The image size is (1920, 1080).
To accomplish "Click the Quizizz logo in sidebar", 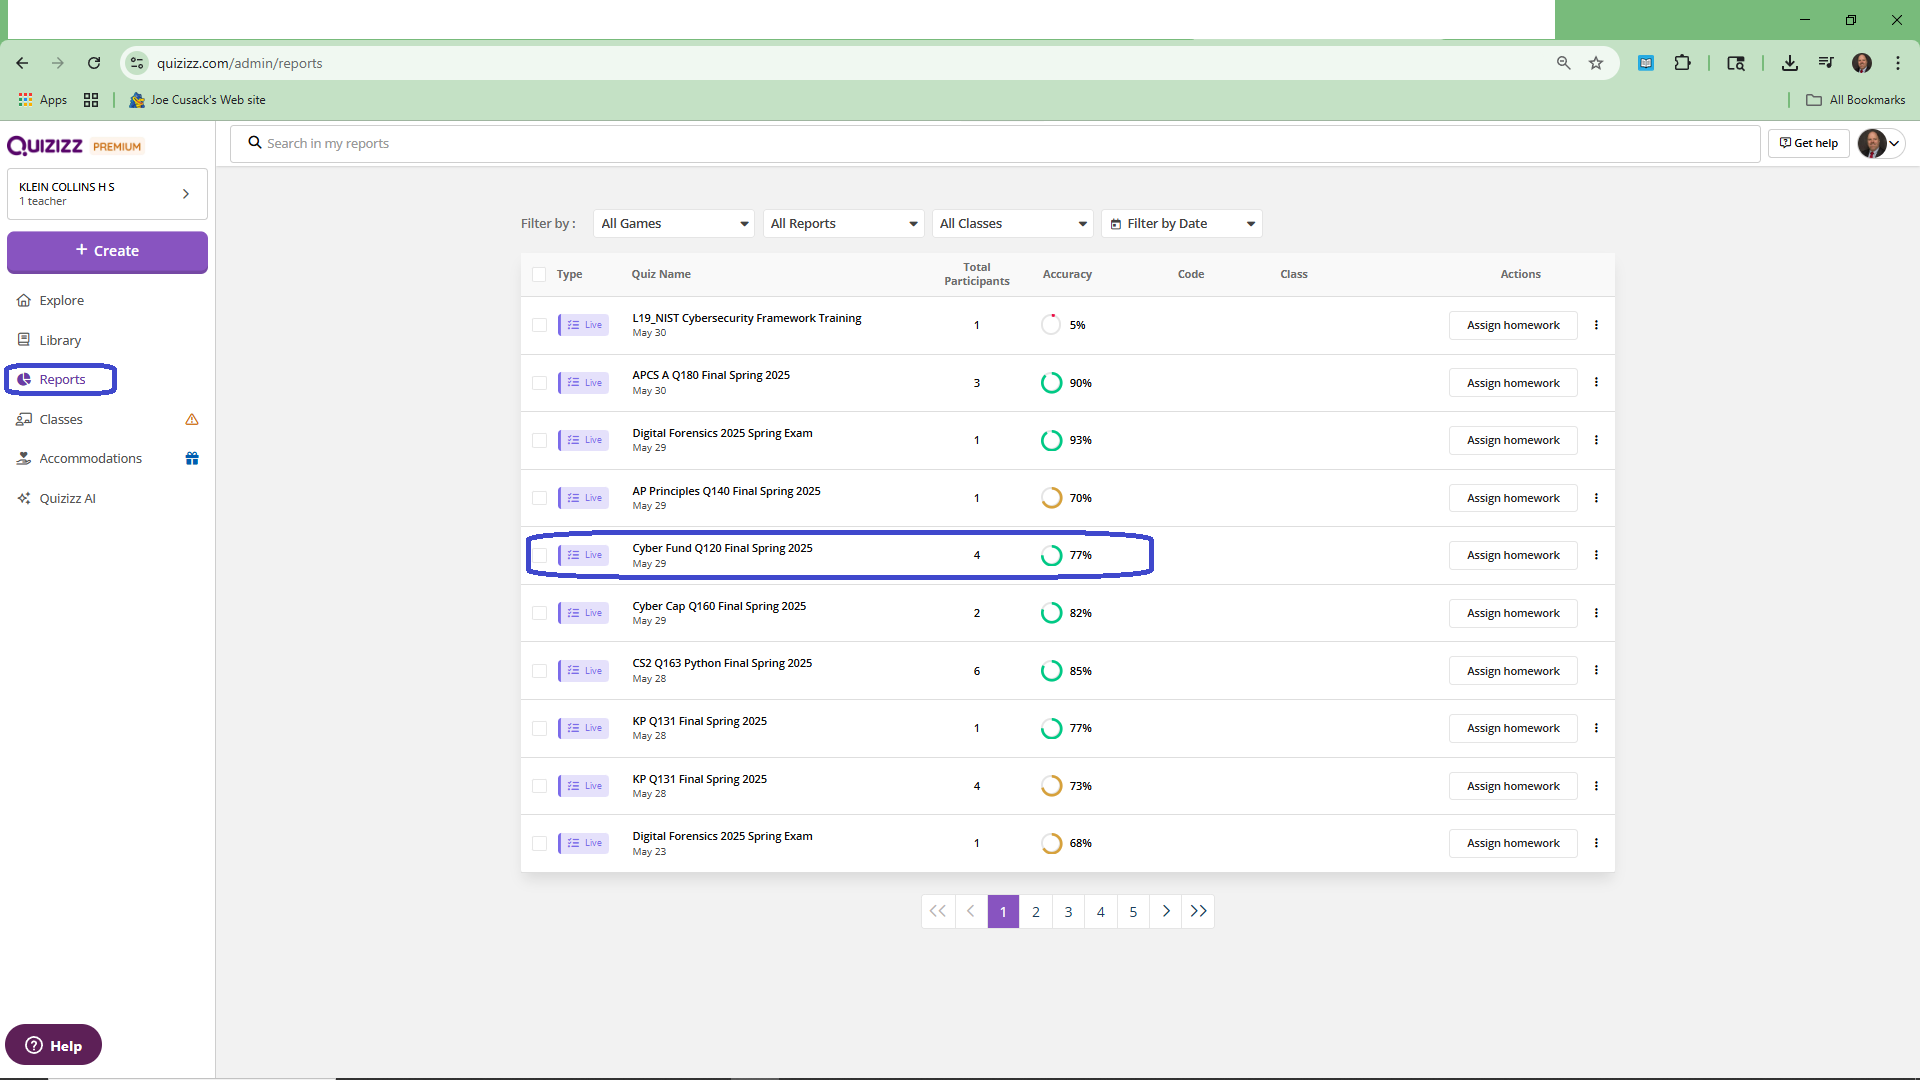I will [45, 146].
